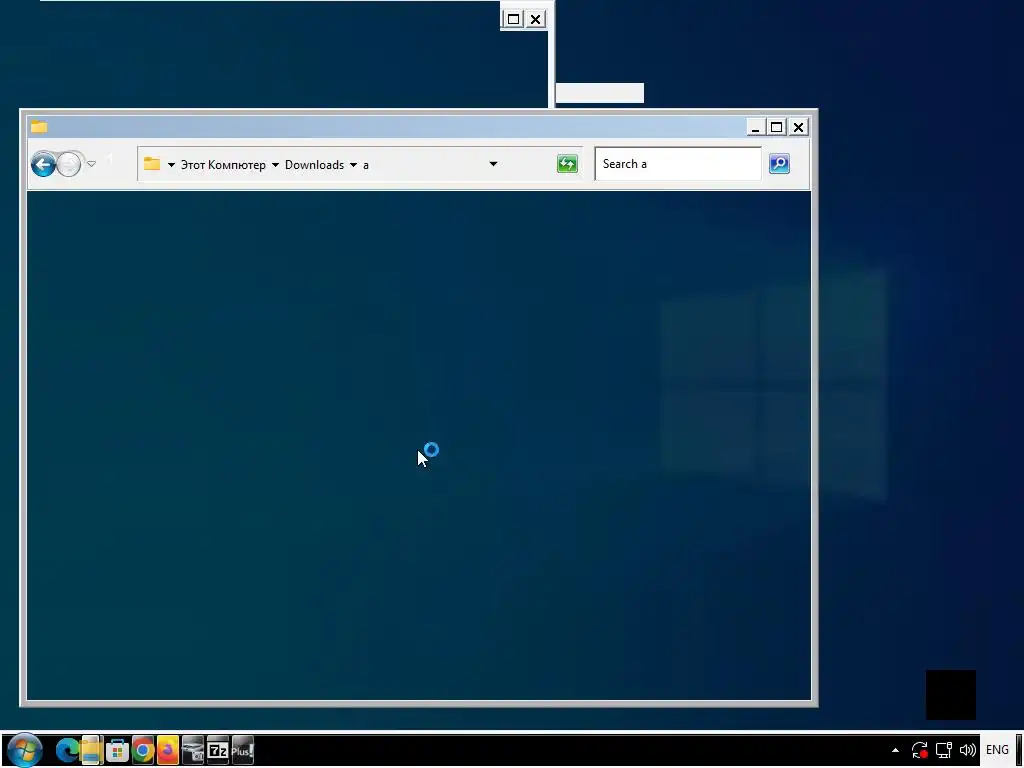
Task: Navigate to Этот Компютер breadcrumb
Action: (x=223, y=165)
